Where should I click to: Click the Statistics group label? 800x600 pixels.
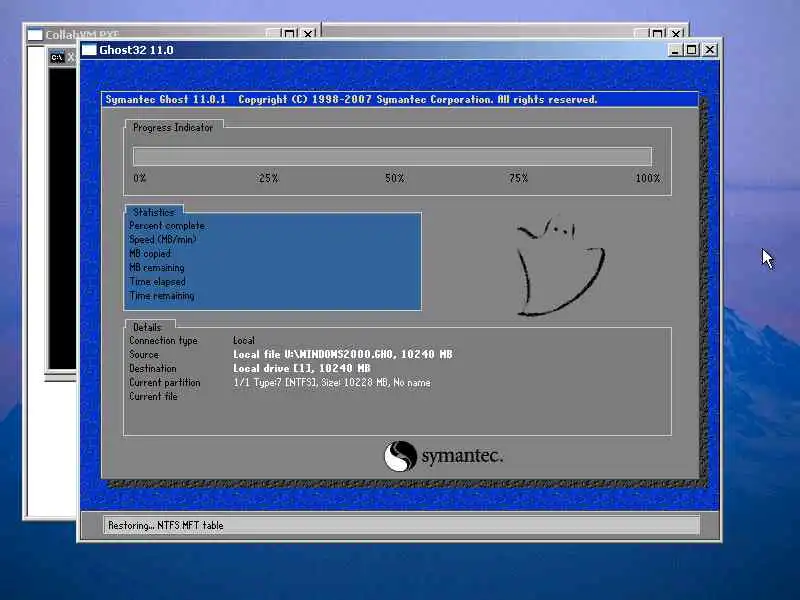[154, 212]
